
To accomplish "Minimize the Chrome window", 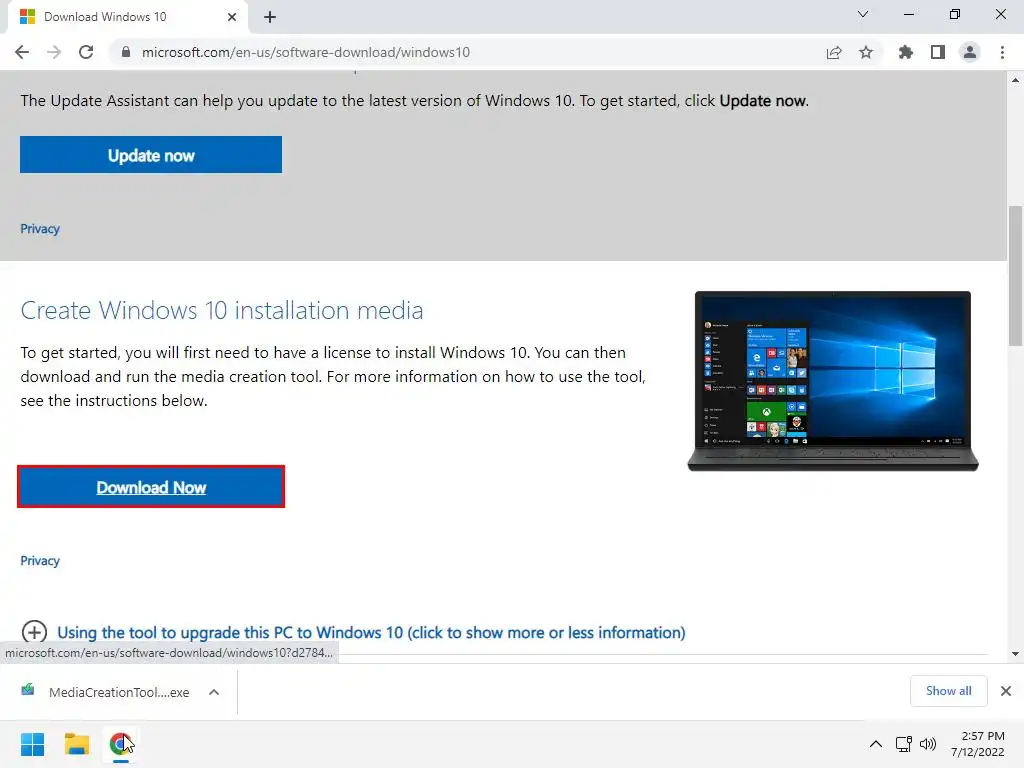I will 908,14.
